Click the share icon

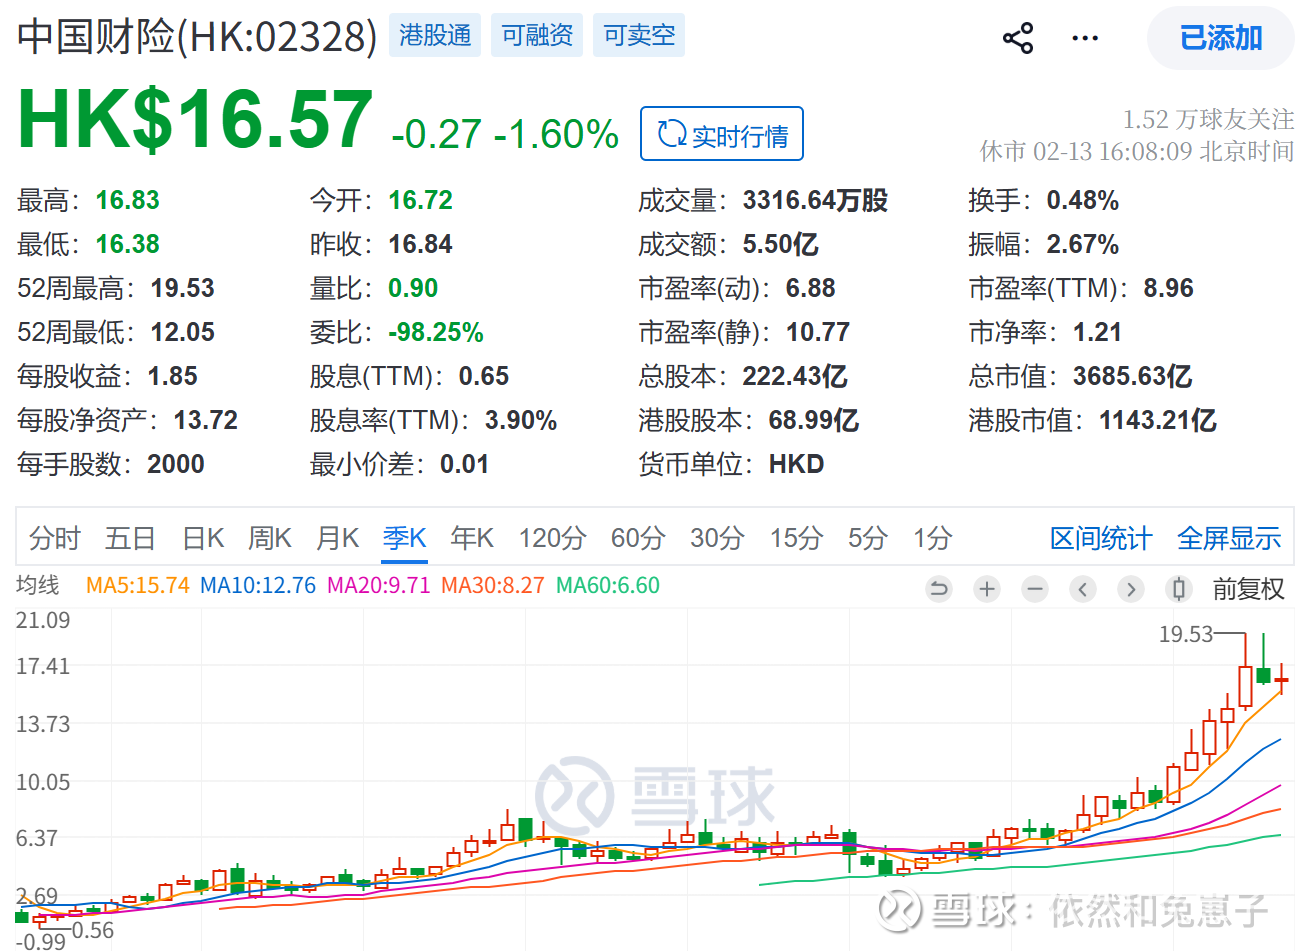pyautogui.click(x=1018, y=39)
